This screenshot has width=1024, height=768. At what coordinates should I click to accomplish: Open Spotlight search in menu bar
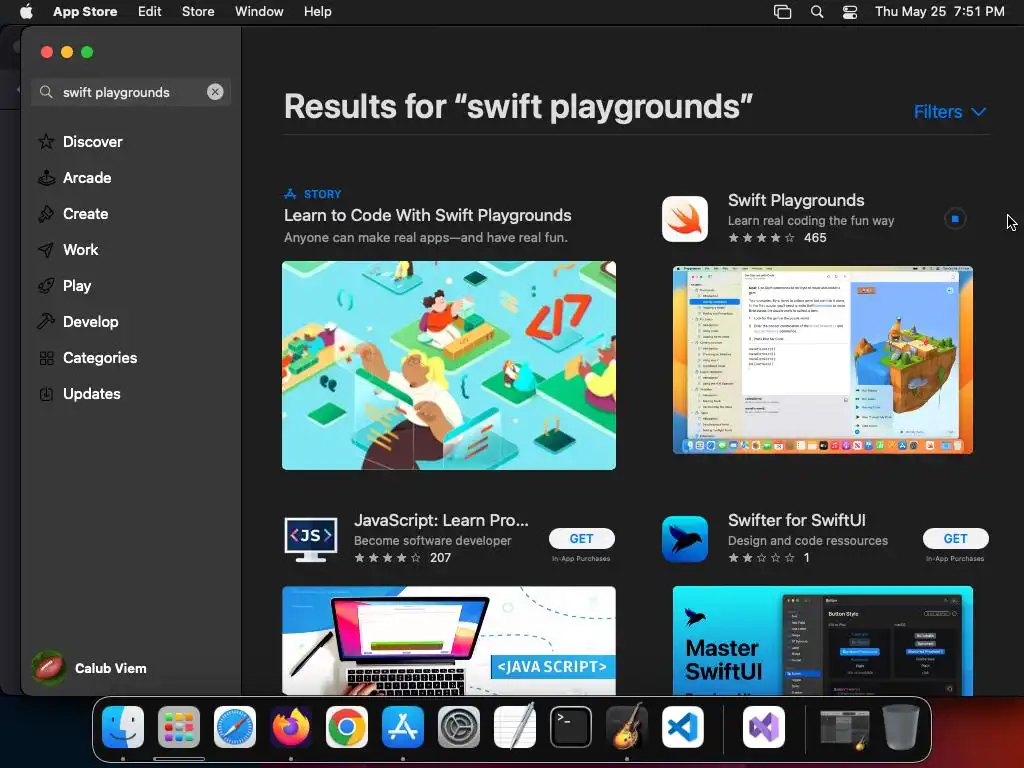tap(817, 12)
